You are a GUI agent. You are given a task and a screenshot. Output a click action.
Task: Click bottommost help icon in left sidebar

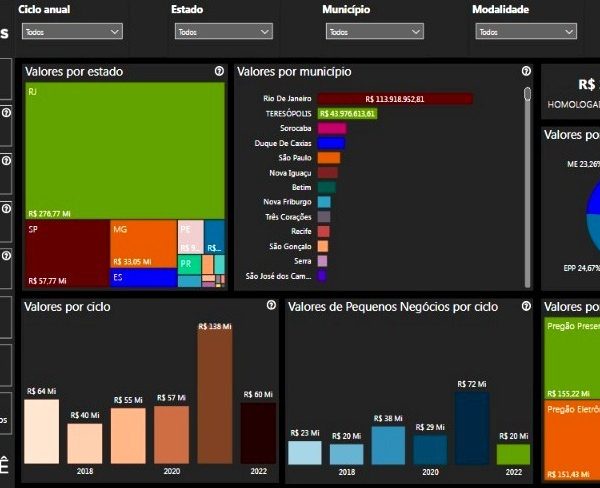coord(7,255)
